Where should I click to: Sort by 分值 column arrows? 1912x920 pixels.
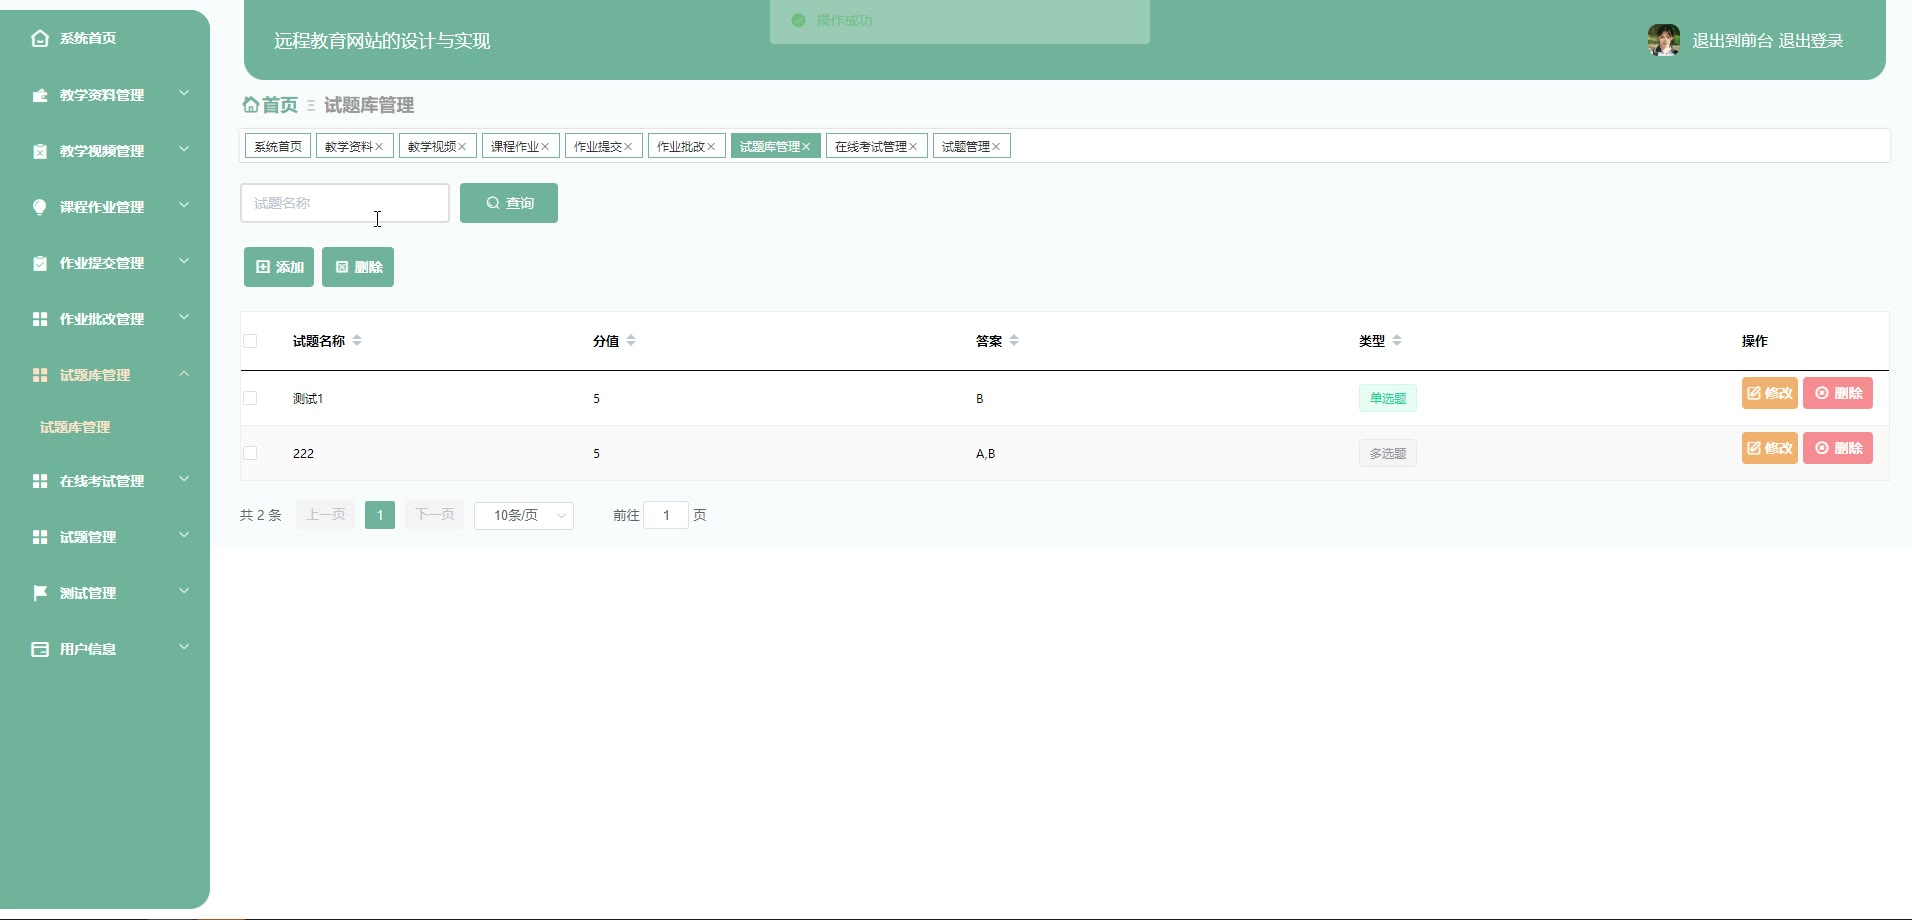point(631,341)
